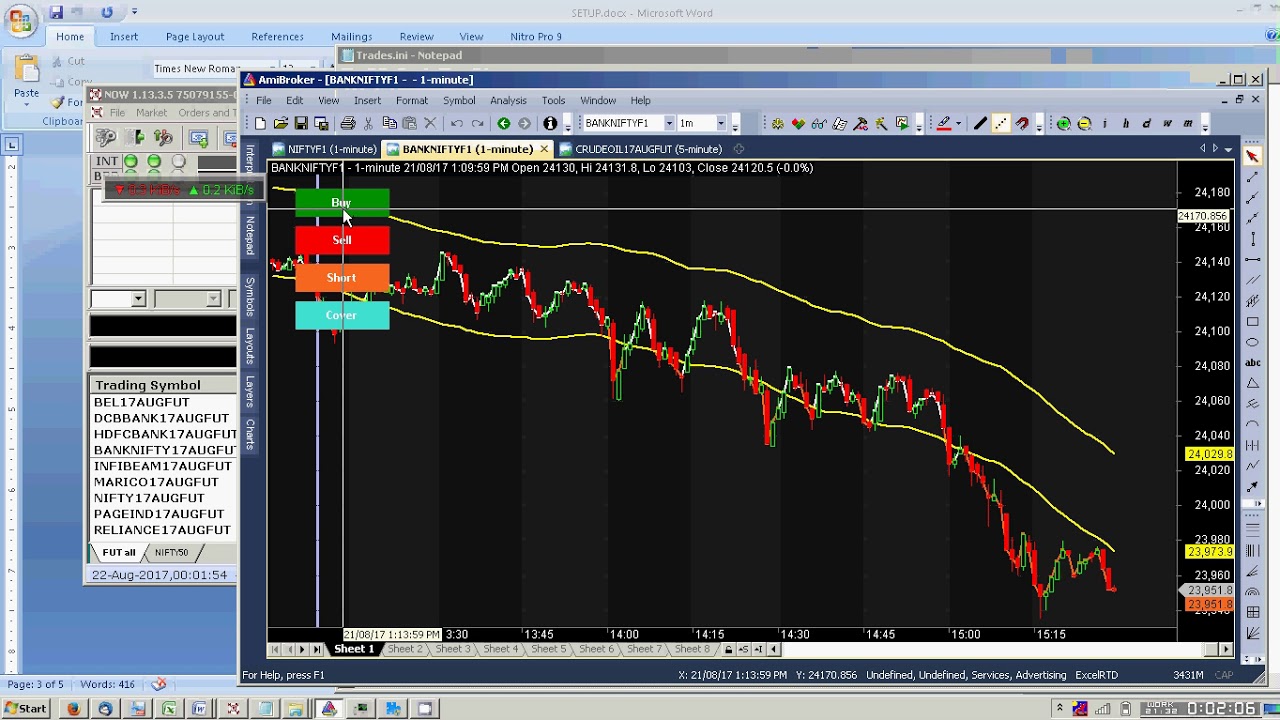Select the abc Text tool
Screen dimensions: 1280x720
click(x=1252, y=363)
